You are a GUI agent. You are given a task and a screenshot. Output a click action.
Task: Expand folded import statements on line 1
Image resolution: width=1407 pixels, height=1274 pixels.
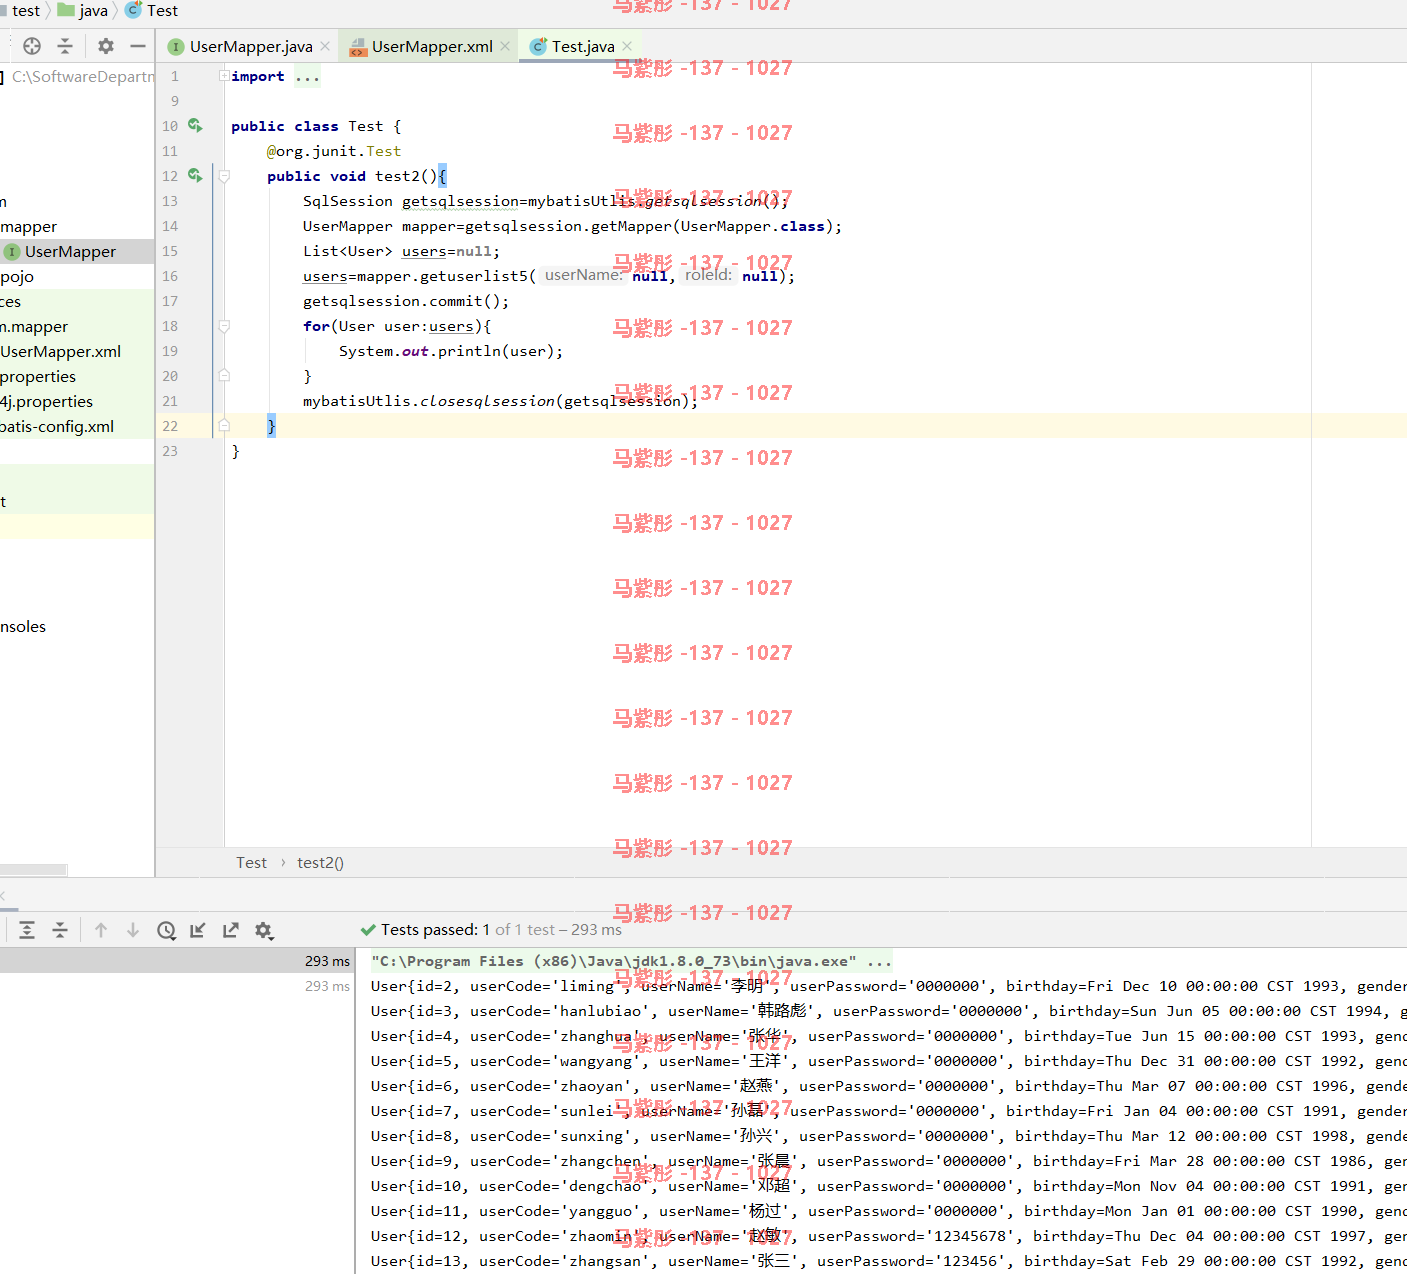click(x=224, y=76)
